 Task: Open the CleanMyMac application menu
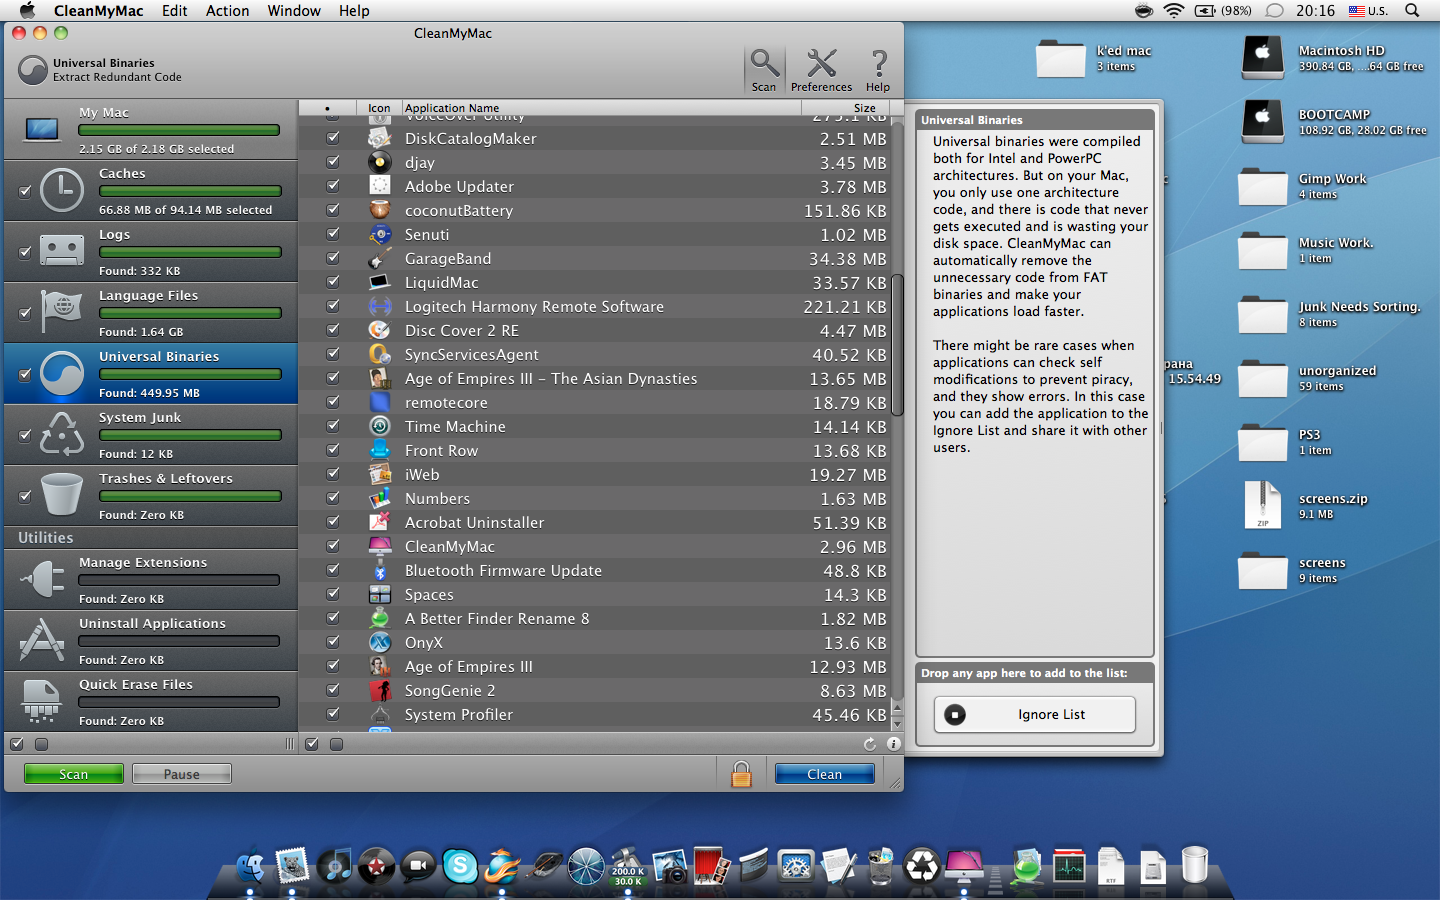[x=98, y=11]
